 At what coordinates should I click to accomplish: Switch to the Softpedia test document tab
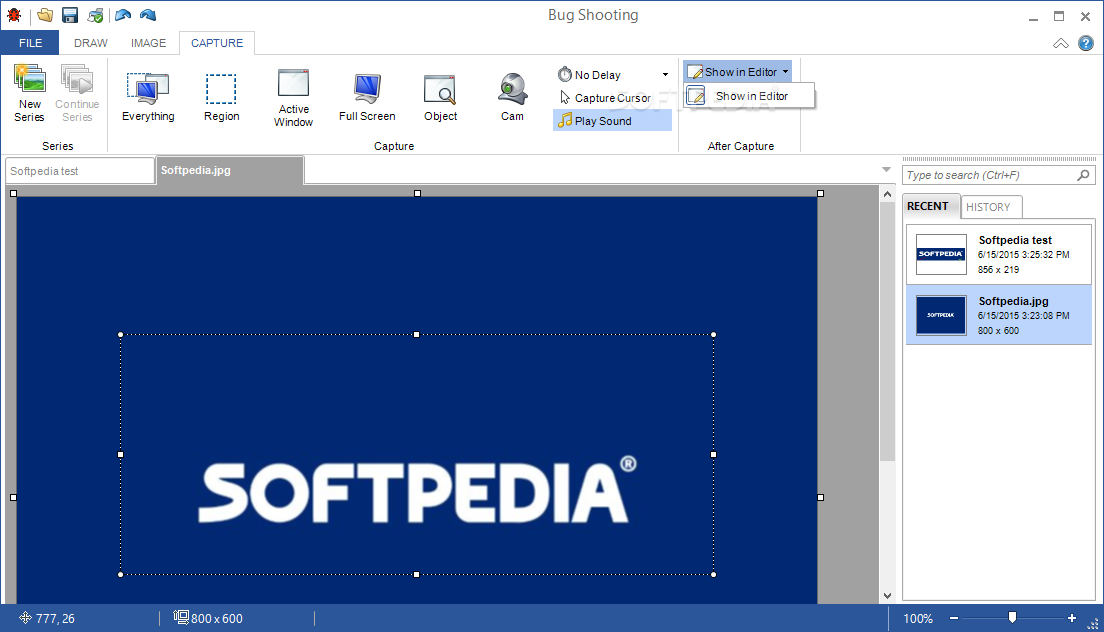(80, 171)
